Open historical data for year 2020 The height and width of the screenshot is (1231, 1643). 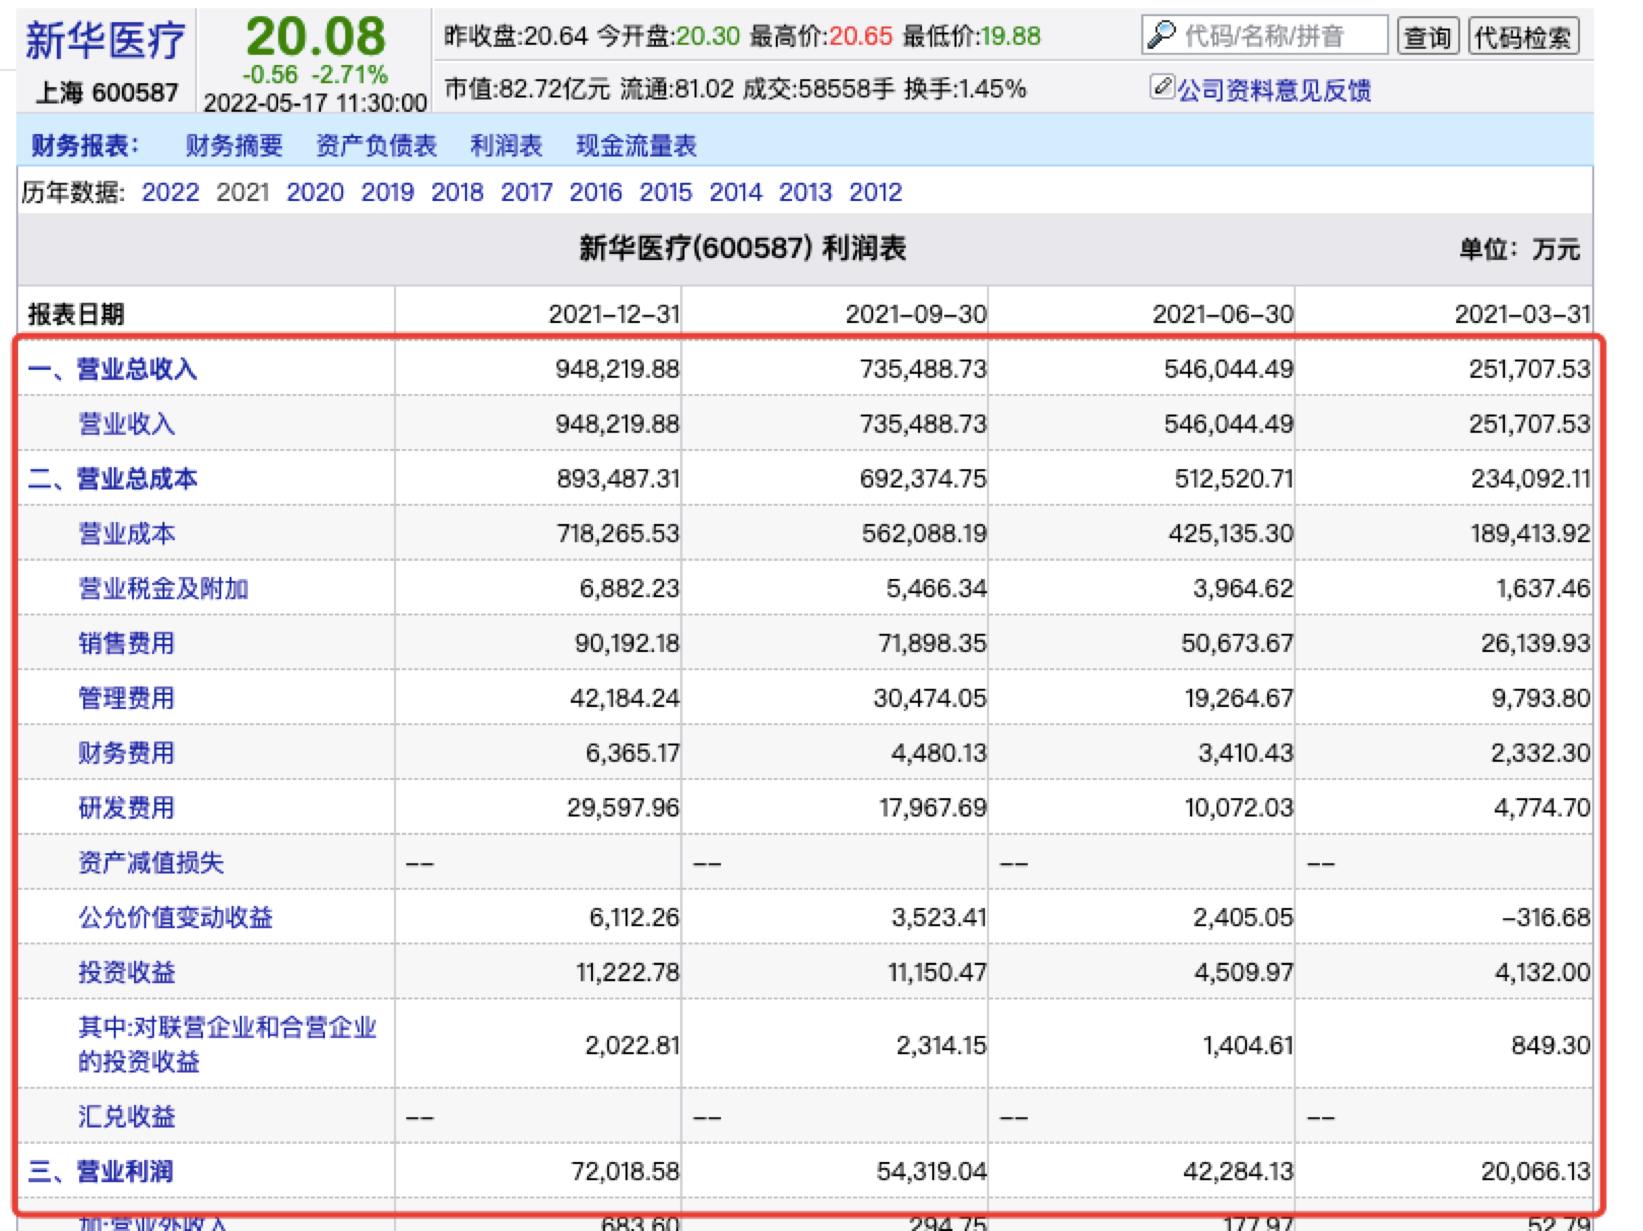click(314, 191)
